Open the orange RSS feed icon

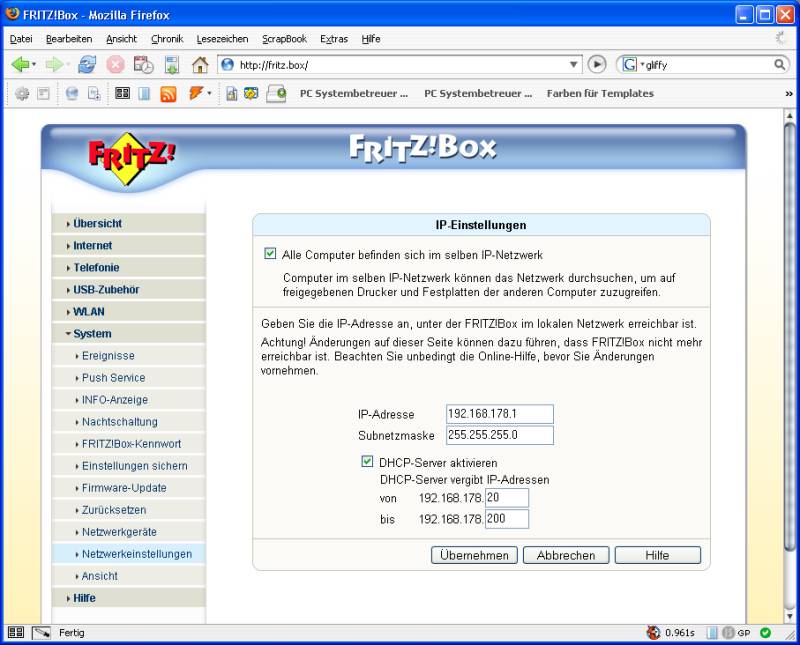click(x=168, y=94)
